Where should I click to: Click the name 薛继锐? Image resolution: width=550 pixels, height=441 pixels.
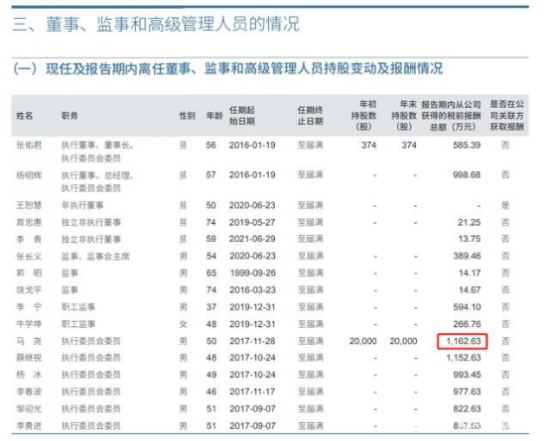click(29, 358)
